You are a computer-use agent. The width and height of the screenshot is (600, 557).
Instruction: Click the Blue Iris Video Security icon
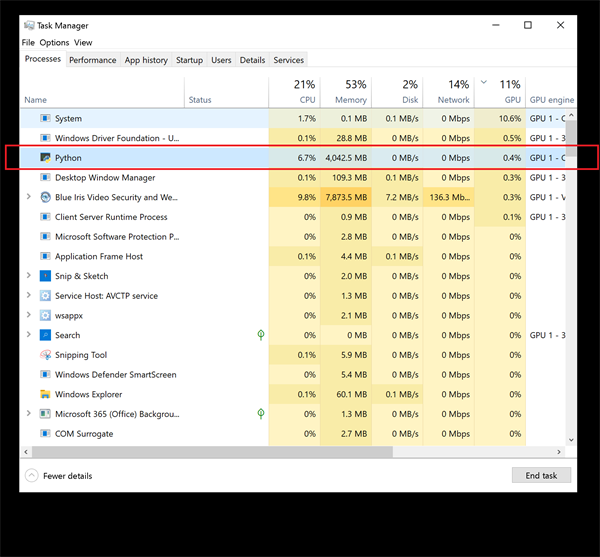click(x=45, y=197)
